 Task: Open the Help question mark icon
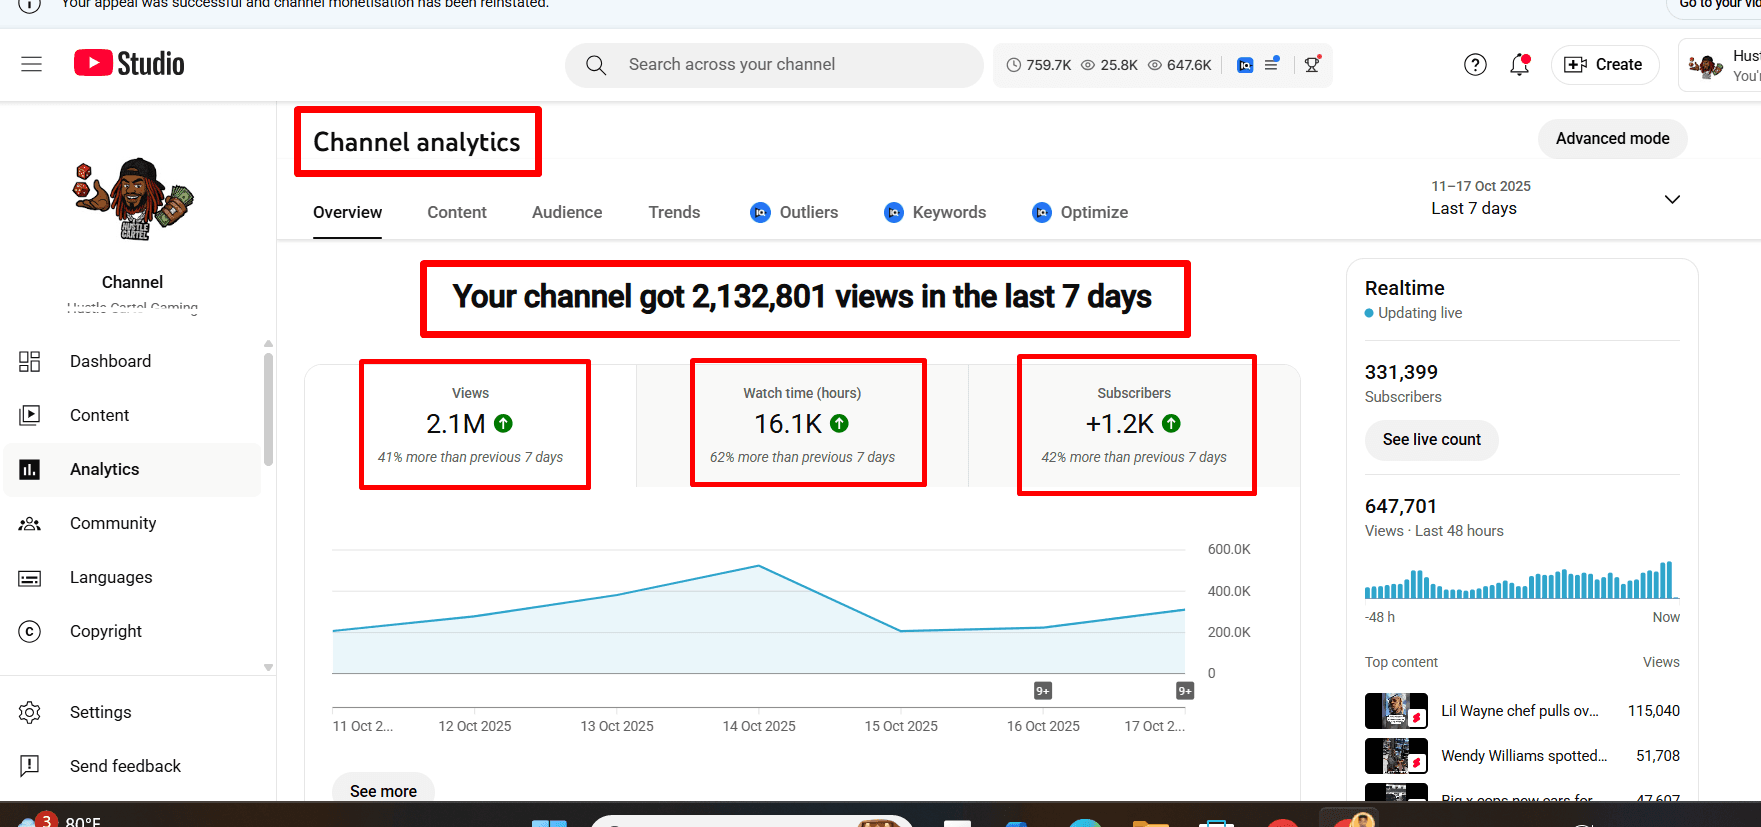click(x=1475, y=65)
